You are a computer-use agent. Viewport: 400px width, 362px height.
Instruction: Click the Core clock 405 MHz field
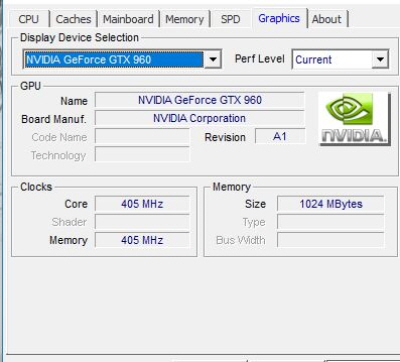pyautogui.click(x=142, y=204)
